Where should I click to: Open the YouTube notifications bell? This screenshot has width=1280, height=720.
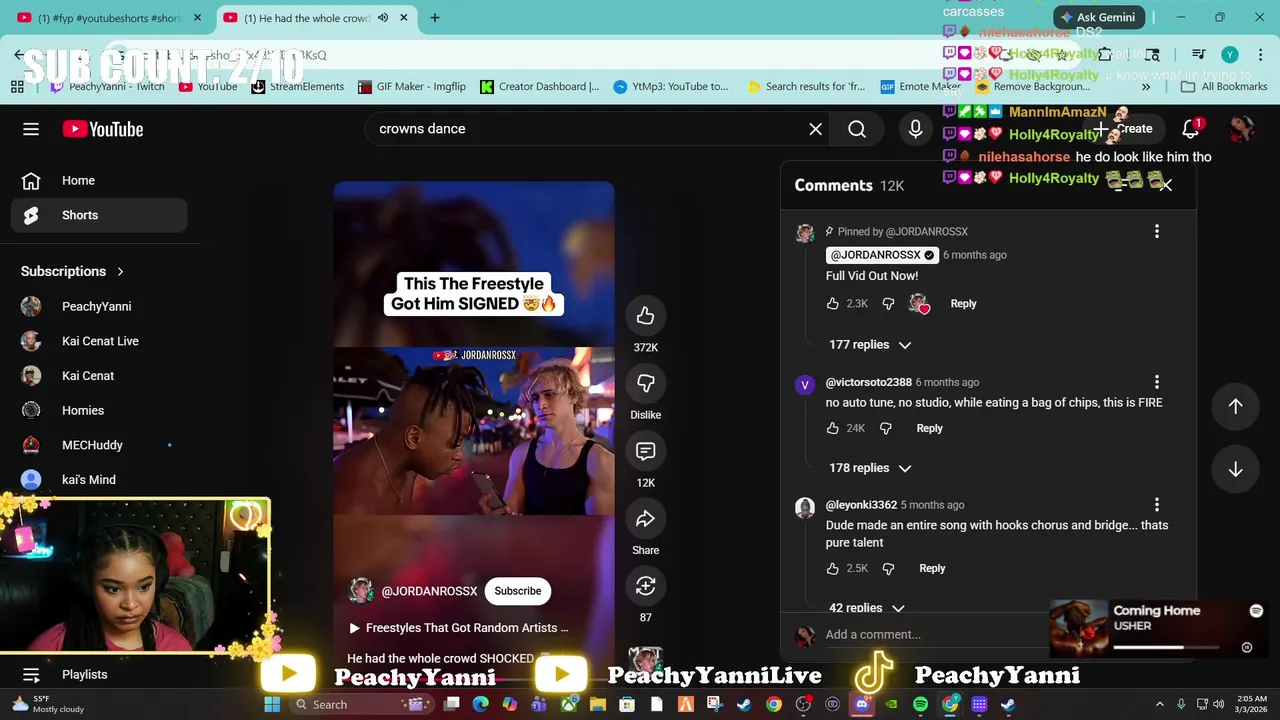tap(1191, 129)
